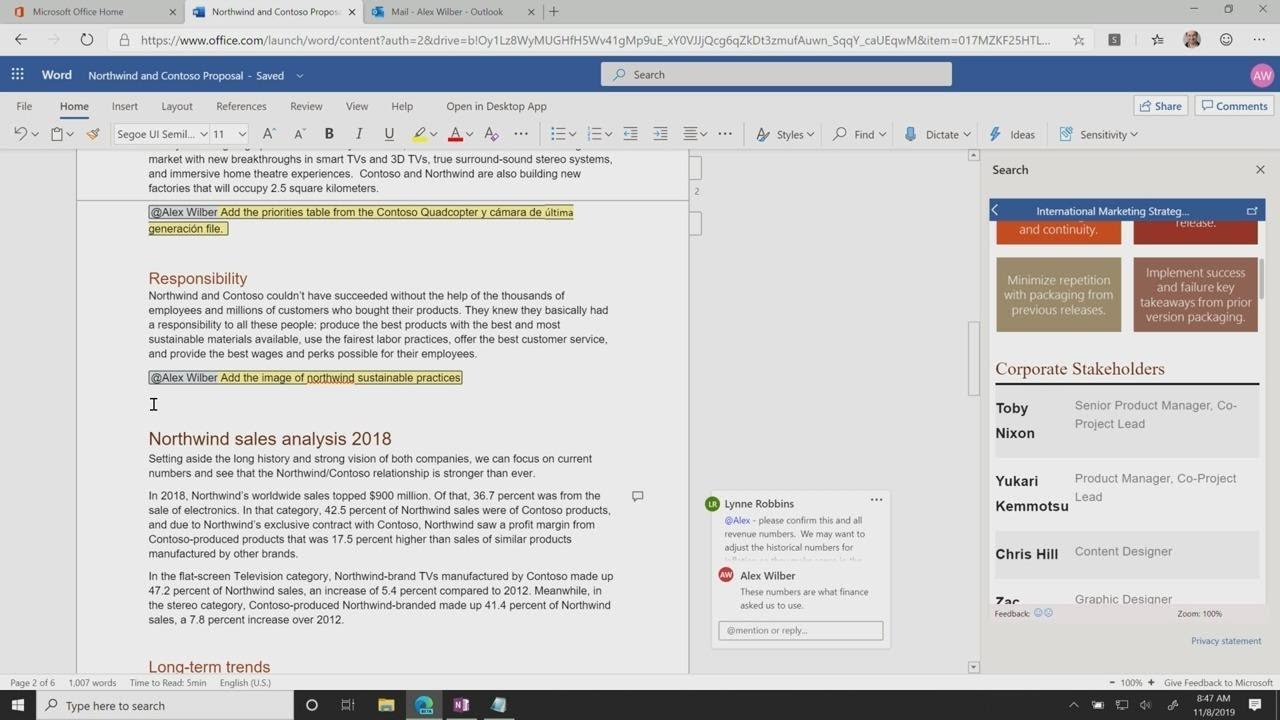Switch to the Review tab
Screen dimensions: 1280x720
(306, 106)
